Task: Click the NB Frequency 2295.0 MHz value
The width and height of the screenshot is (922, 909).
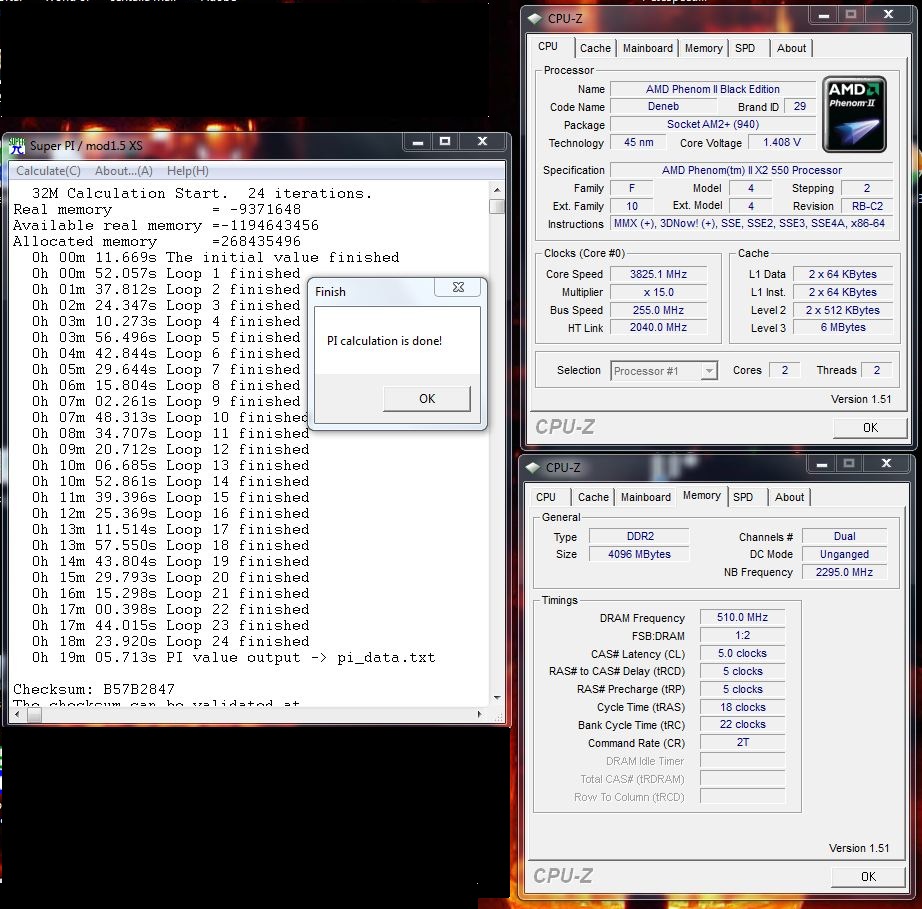Action: click(x=844, y=572)
